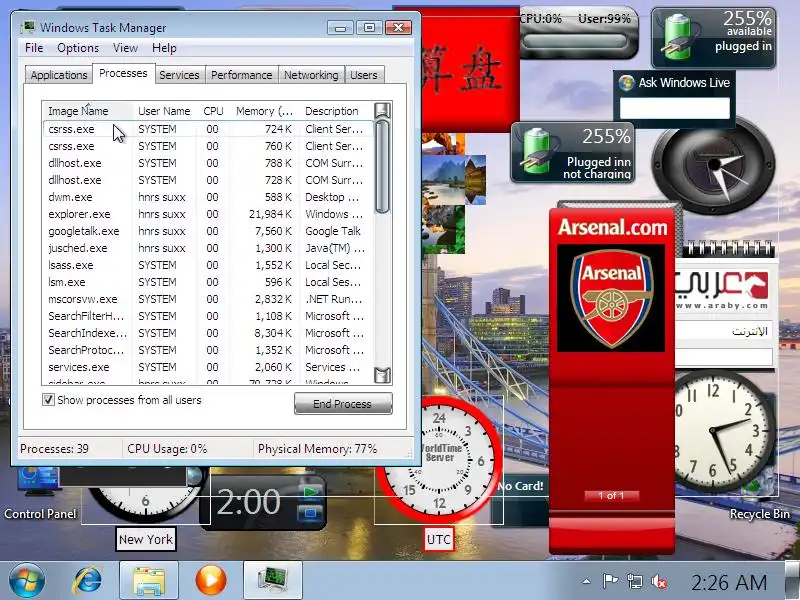Click battery gadget showing 255% available
The width and height of the screenshot is (800, 600).
pyautogui.click(x=713, y=38)
